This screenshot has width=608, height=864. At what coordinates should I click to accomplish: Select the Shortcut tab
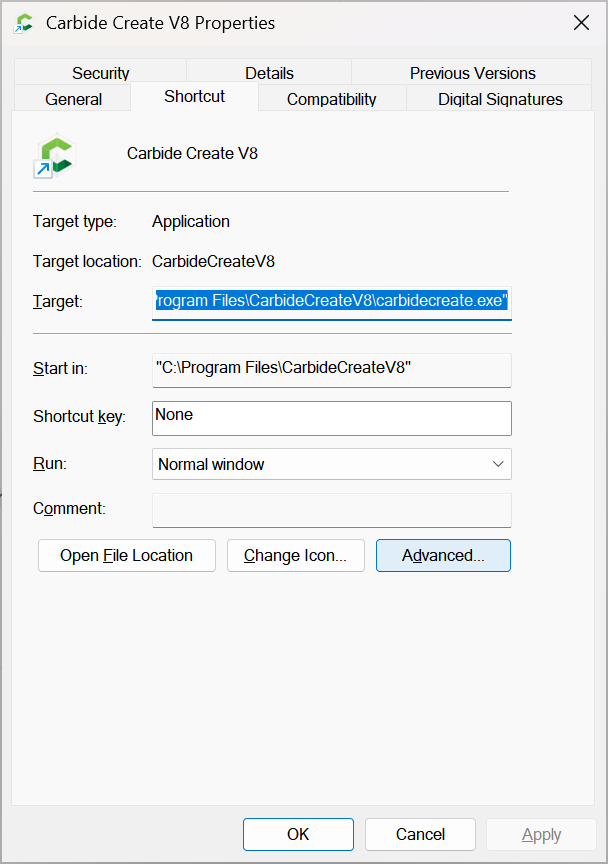click(194, 97)
